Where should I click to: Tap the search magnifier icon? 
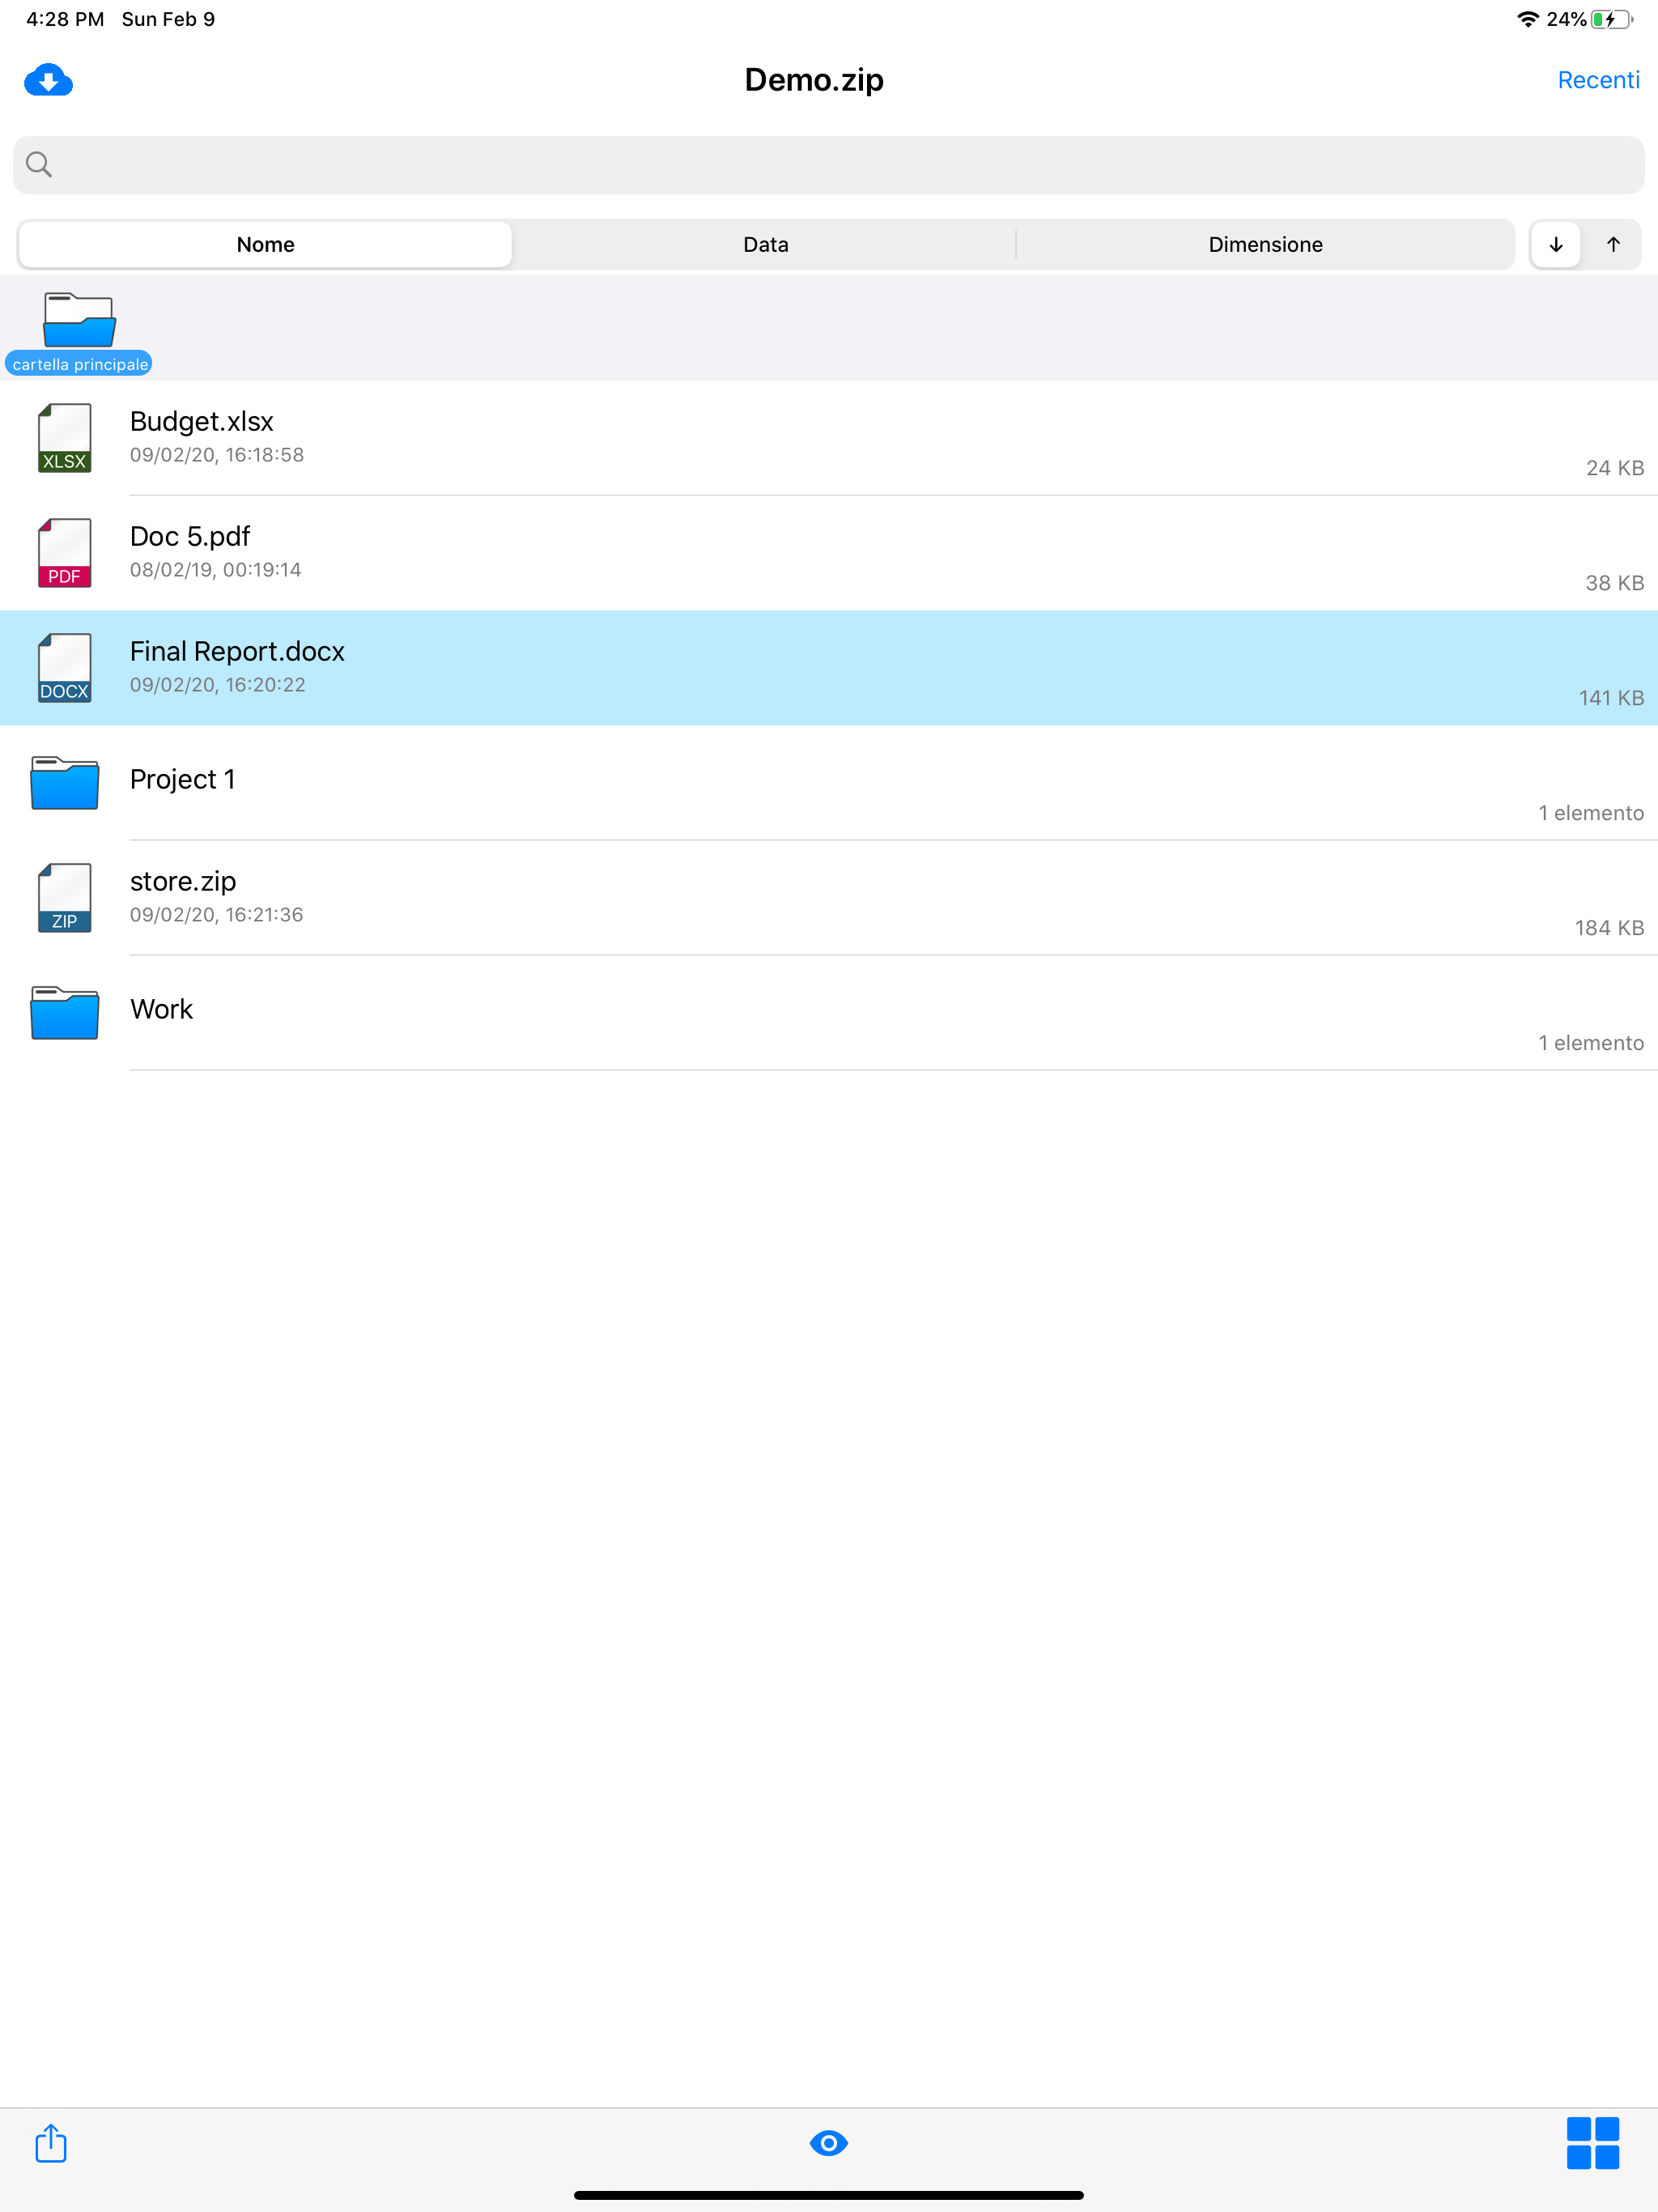[x=39, y=165]
